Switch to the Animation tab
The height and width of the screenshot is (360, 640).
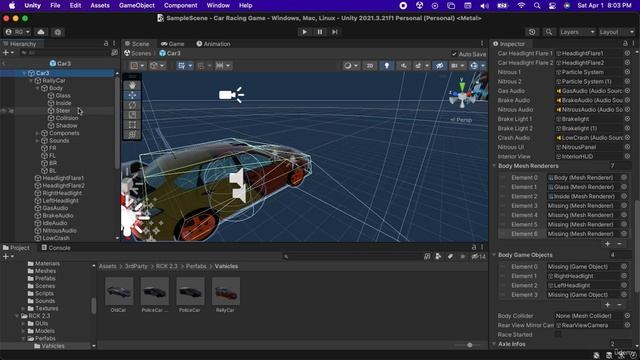pos(213,44)
